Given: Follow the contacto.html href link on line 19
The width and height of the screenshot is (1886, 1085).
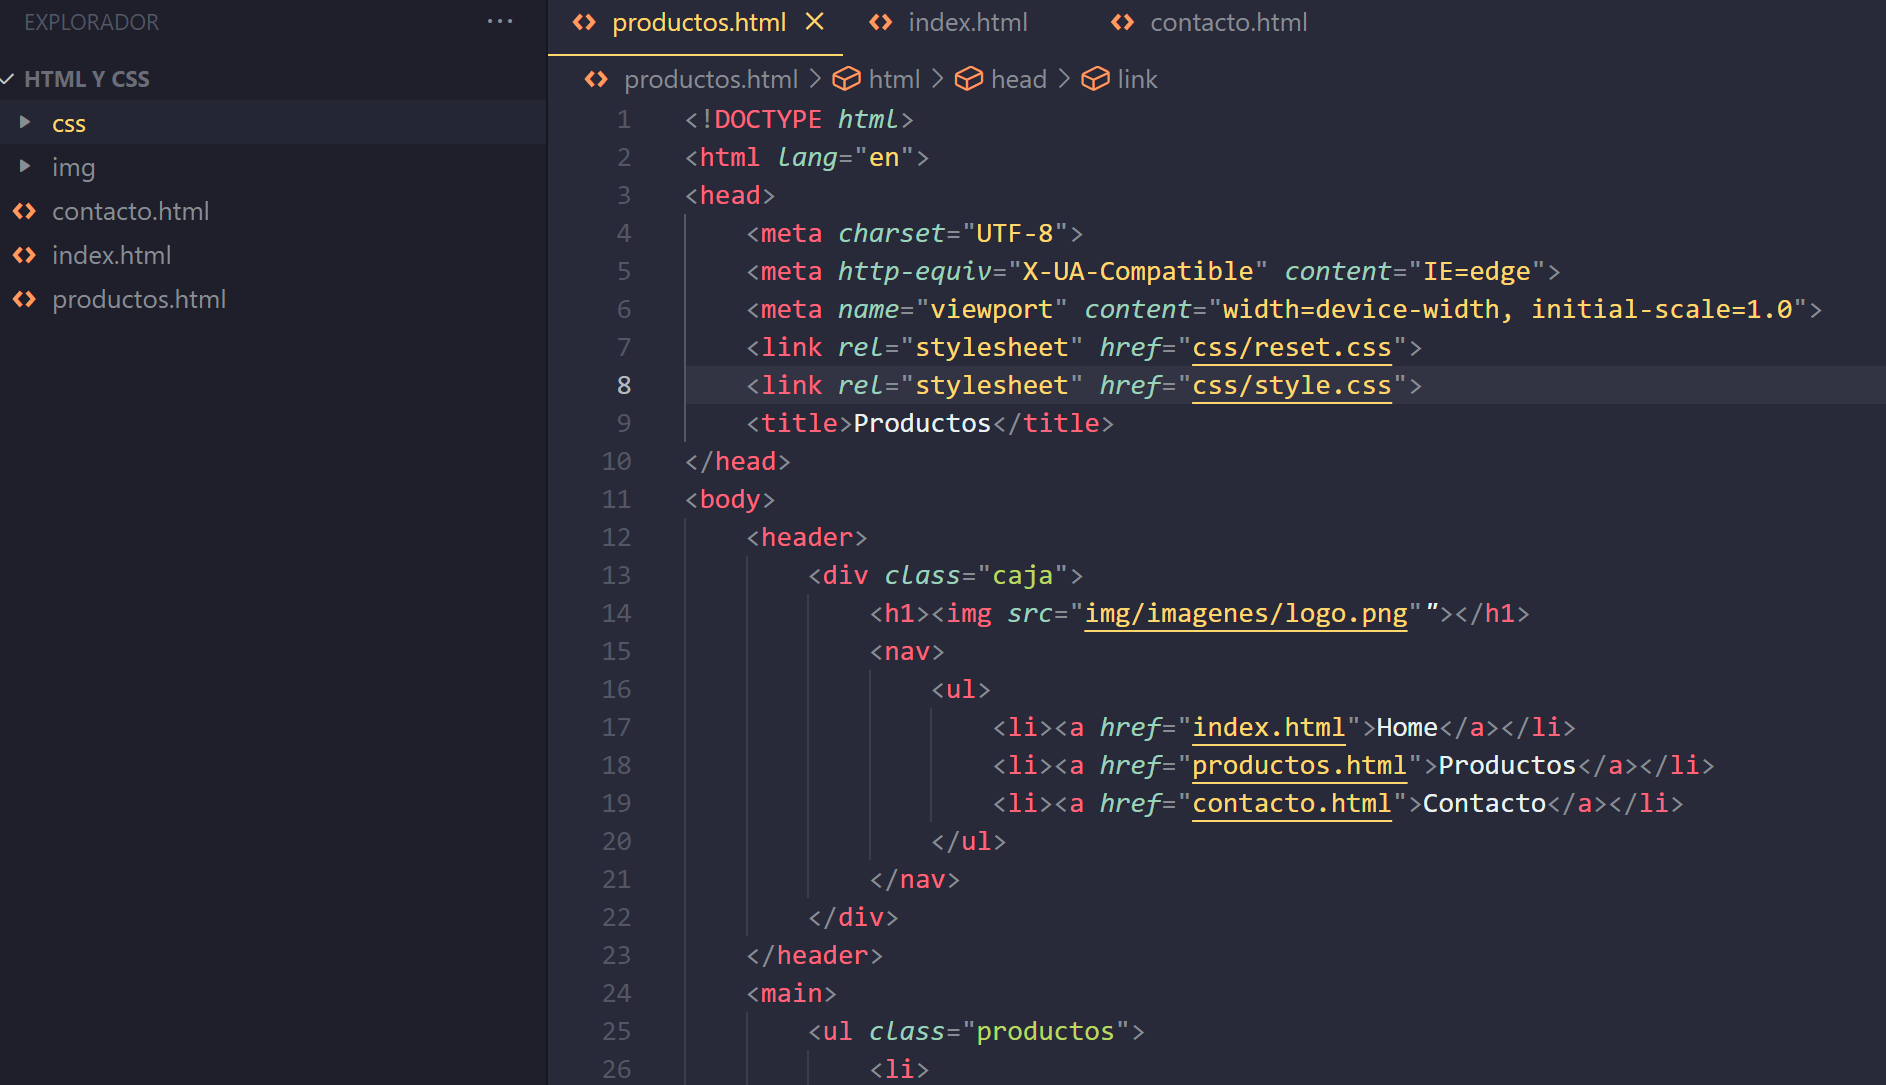Looking at the screenshot, I should (1292, 803).
